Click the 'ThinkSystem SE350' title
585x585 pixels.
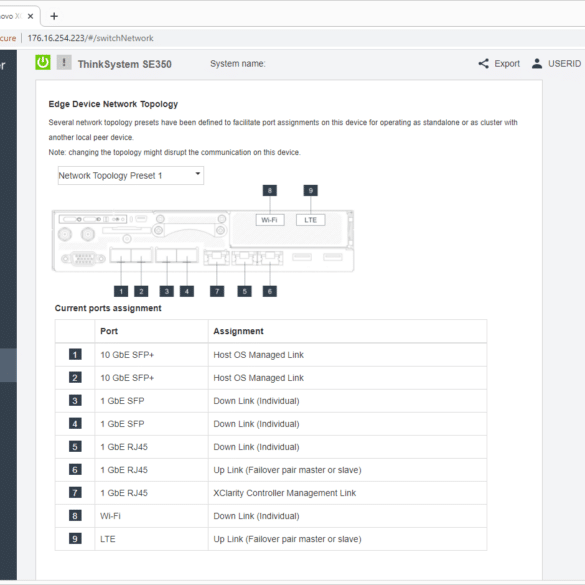point(125,64)
